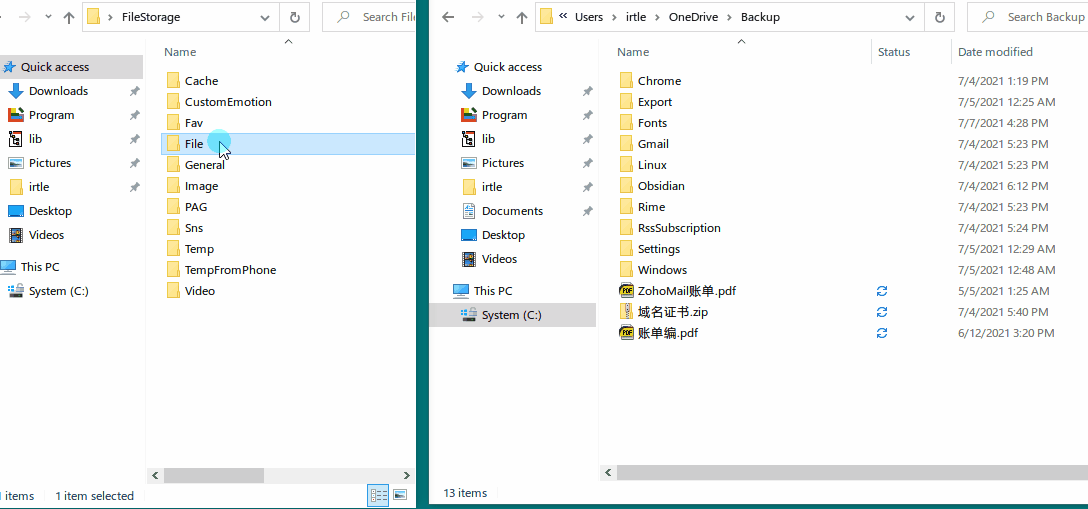Click sync status icon for 账单编.pdf
Viewport: 1088px width, 509px height.
click(881, 333)
